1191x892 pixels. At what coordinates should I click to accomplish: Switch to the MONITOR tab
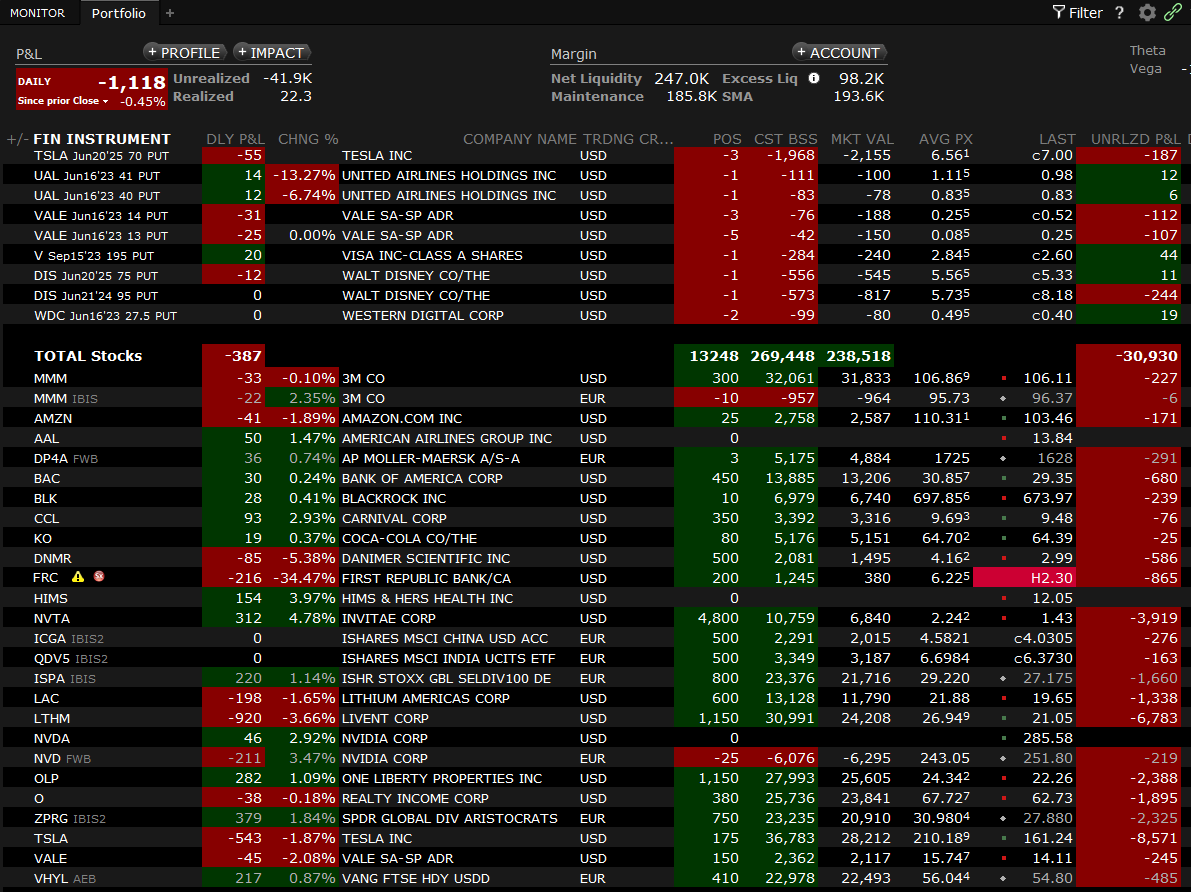[38, 13]
